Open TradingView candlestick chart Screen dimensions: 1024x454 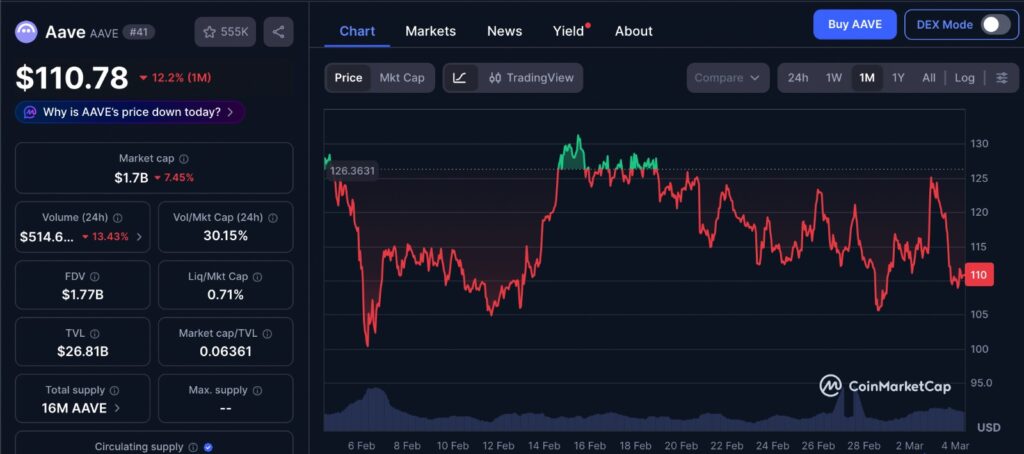pyautogui.click(x=531, y=78)
